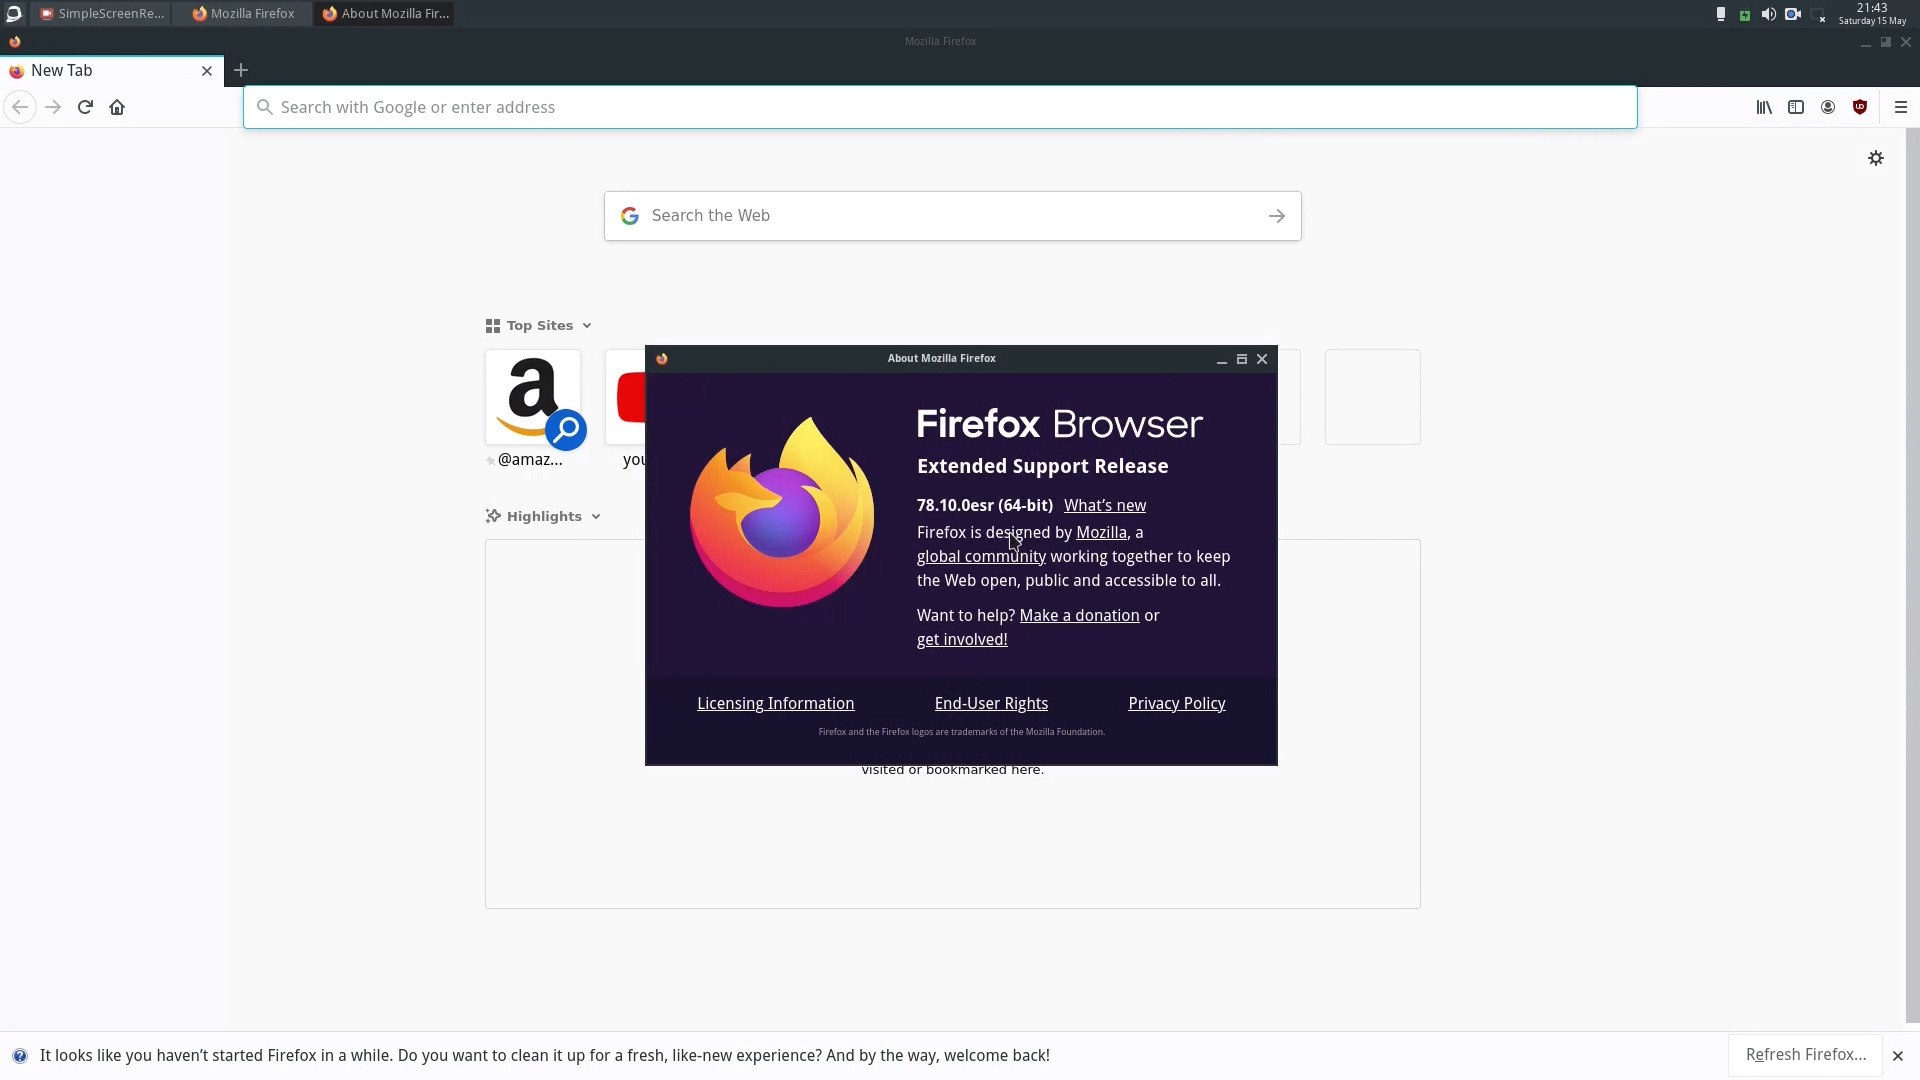This screenshot has width=1920, height=1080.
Task: Open the What's new link
Action: pos(1104,505)
